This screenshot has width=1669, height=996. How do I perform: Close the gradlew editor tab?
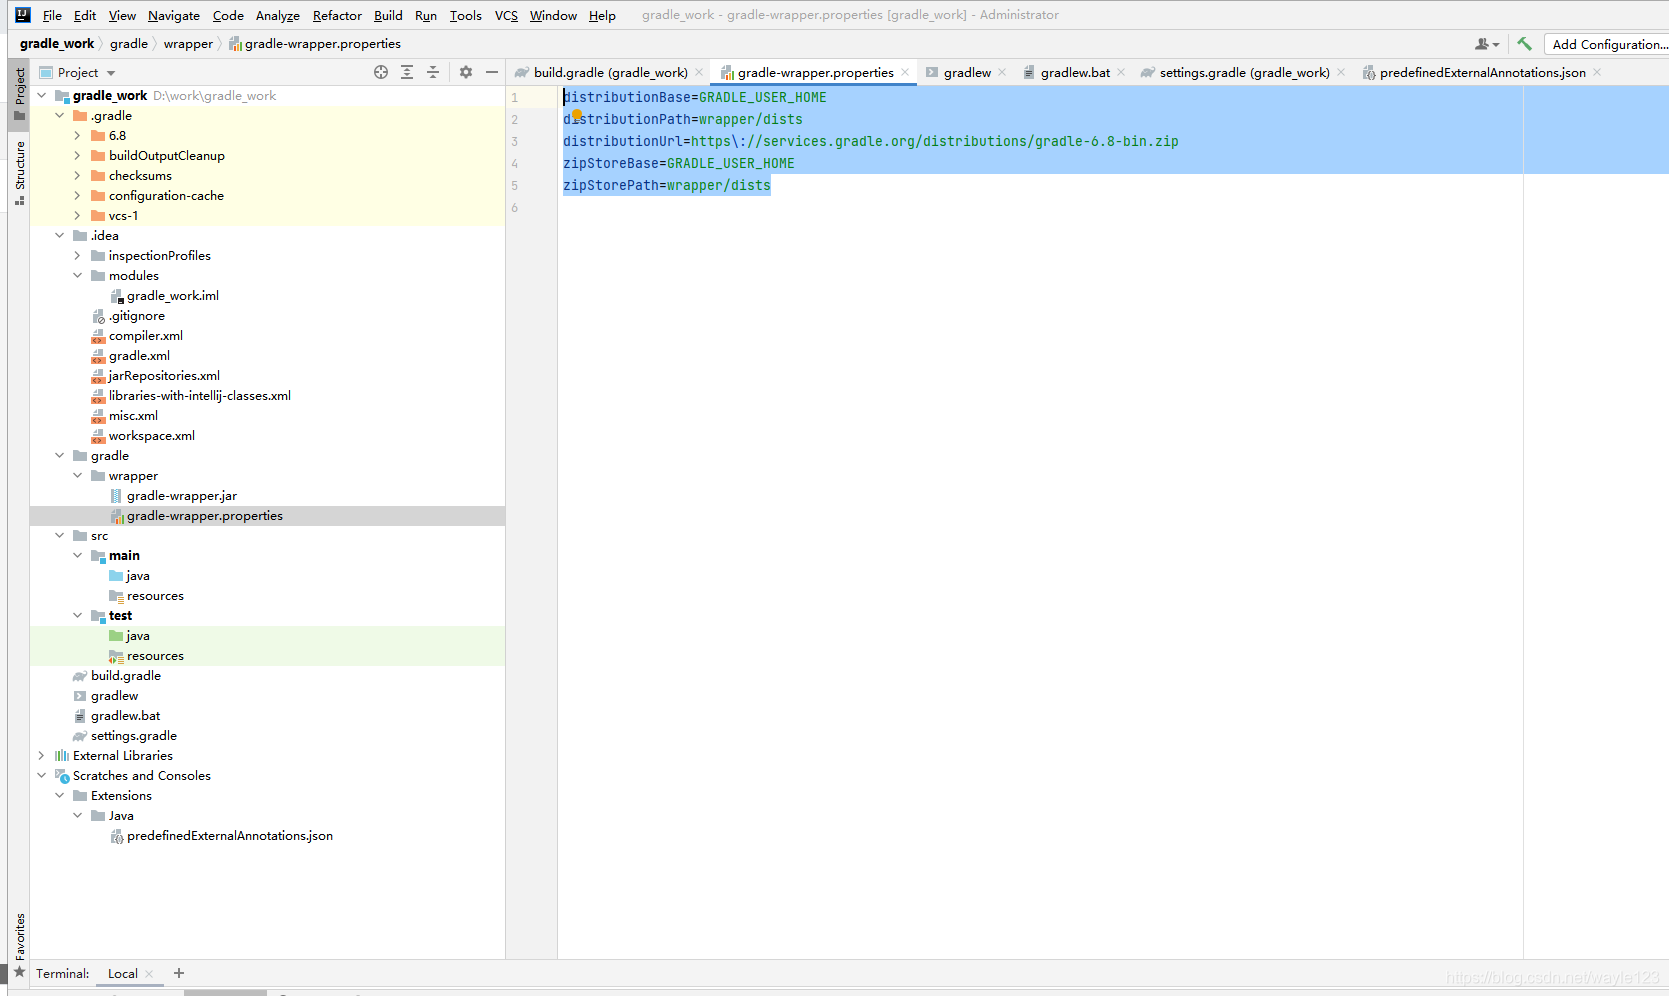coord(1002,72)
